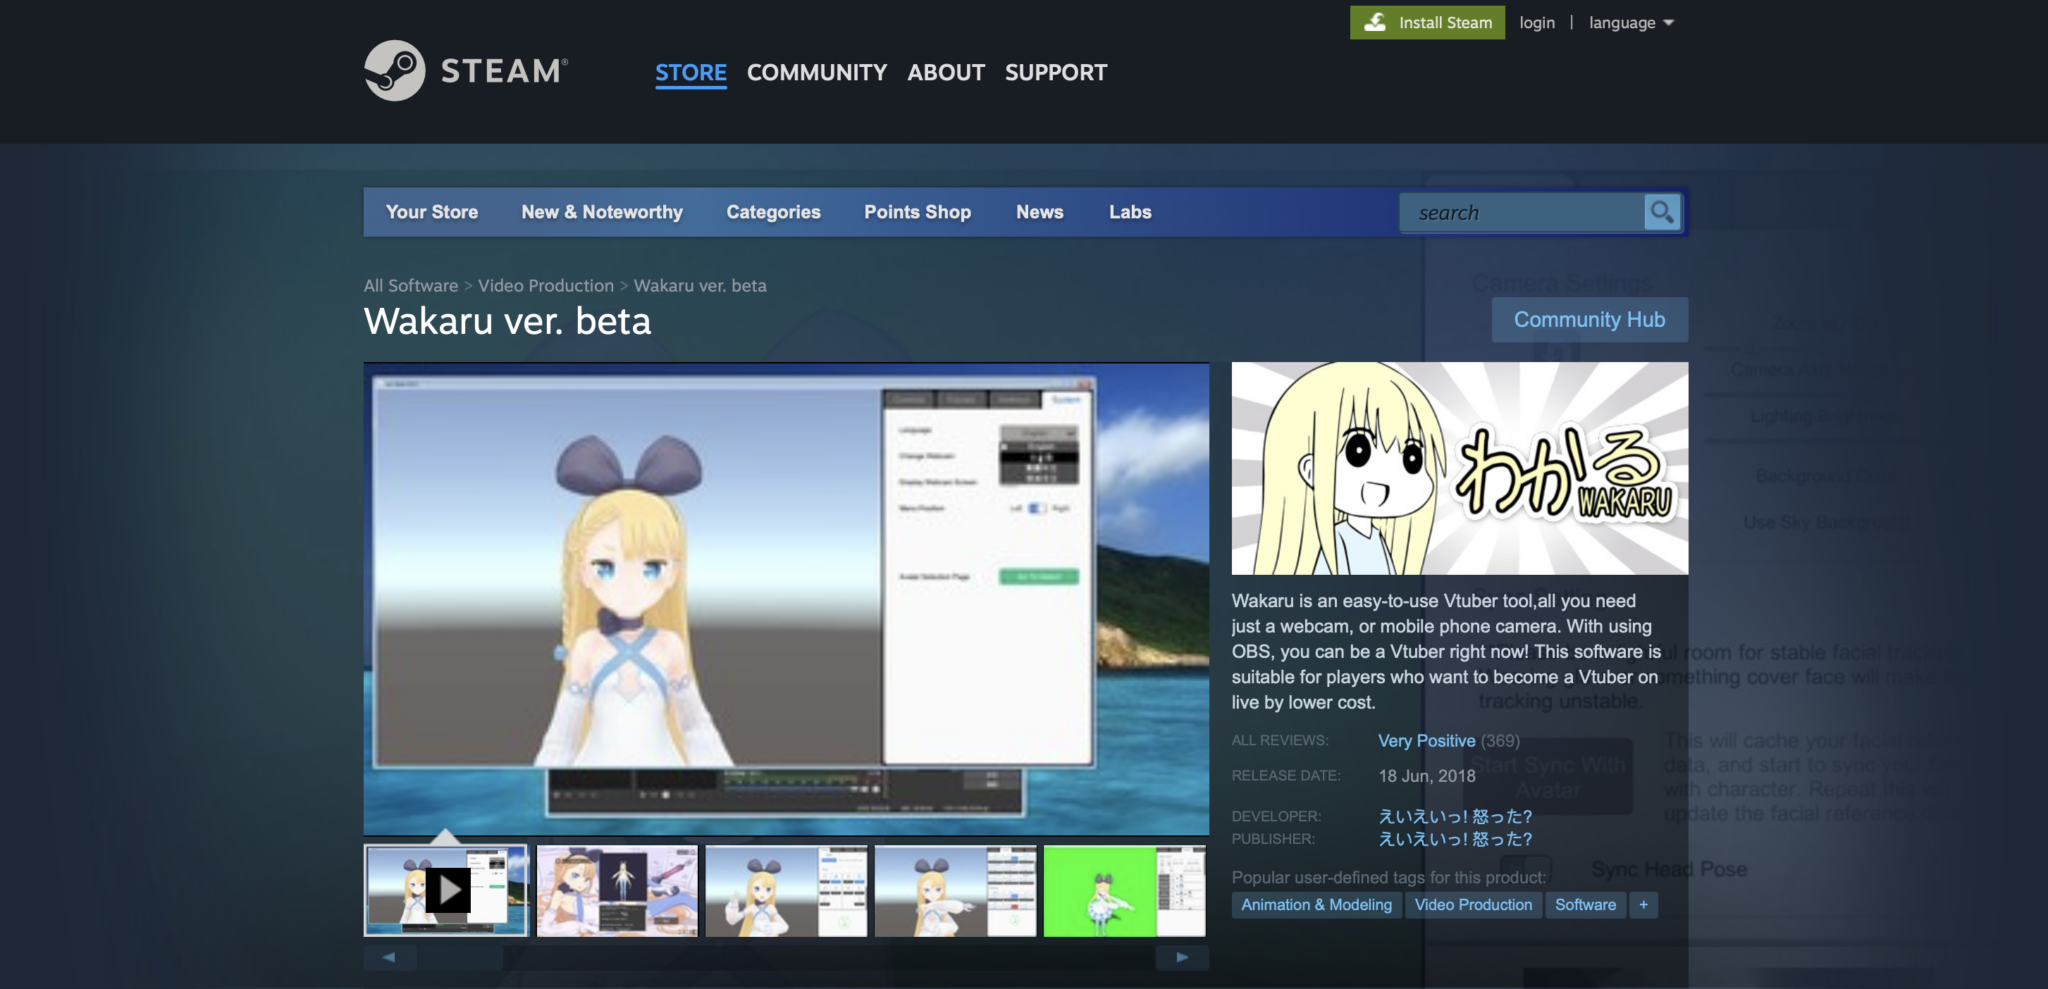This screenshot has width=2048, height=989.
Task: Click the All Software breadcrumb
Action: (x=408, y=285)
